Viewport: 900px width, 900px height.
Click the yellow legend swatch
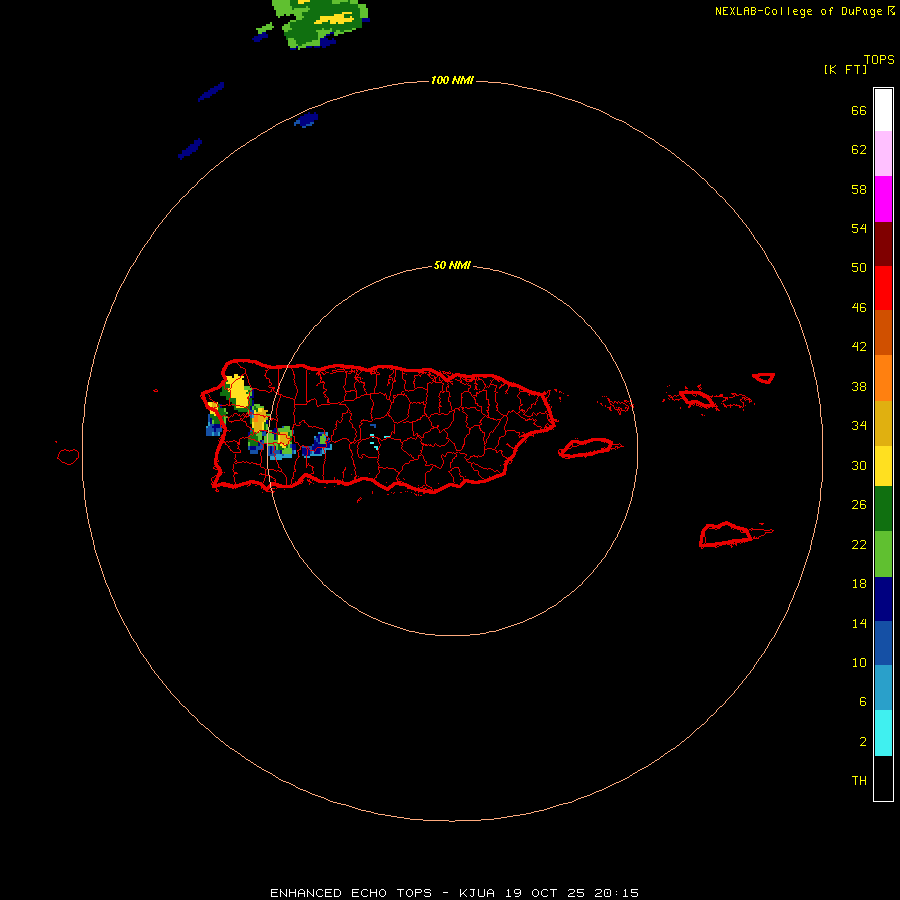[x=883, y=466]
